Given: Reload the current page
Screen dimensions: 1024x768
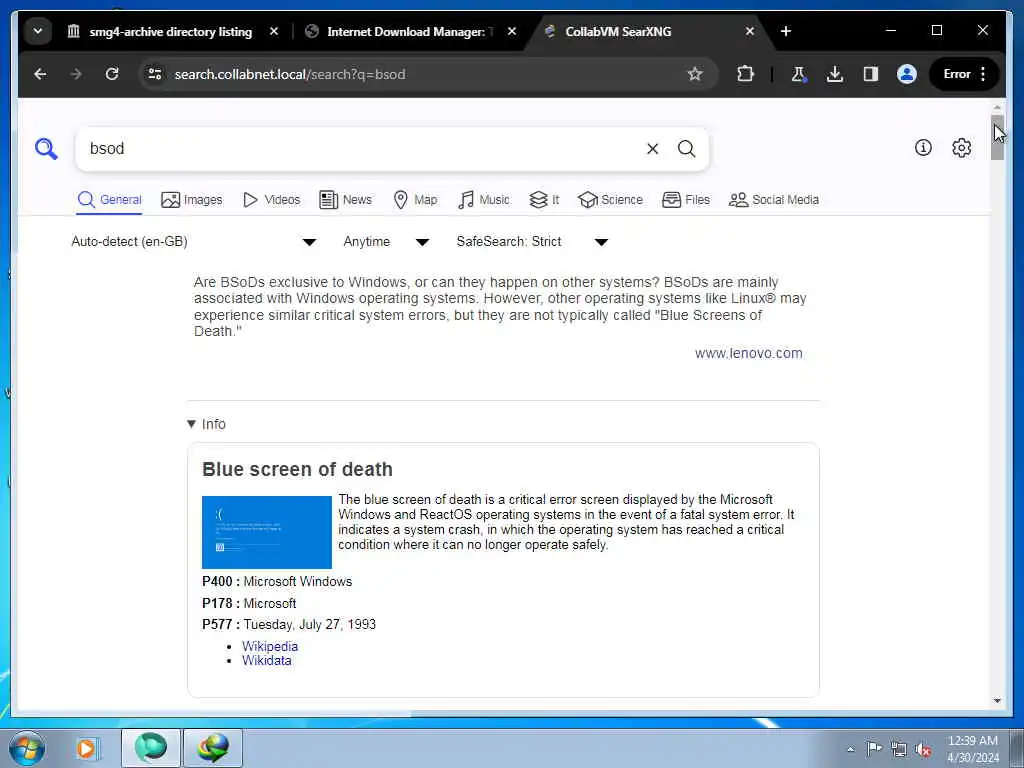Looking at the screenshot, I should [112, 74].
